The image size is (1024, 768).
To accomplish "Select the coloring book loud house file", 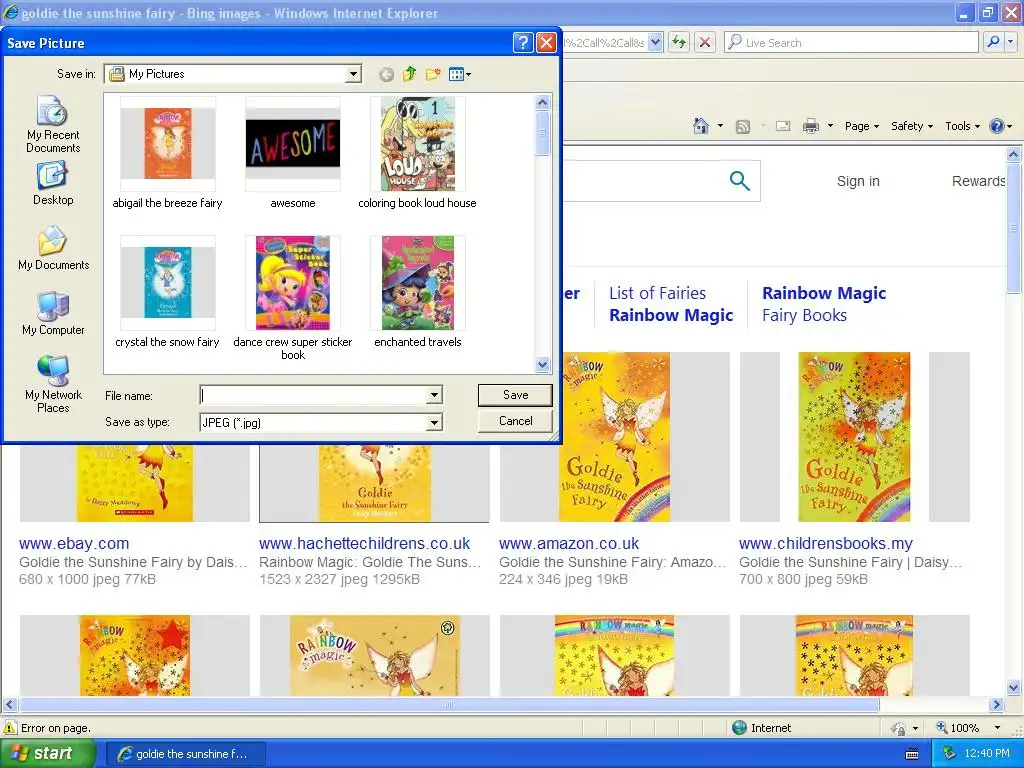I will (417, 153).
